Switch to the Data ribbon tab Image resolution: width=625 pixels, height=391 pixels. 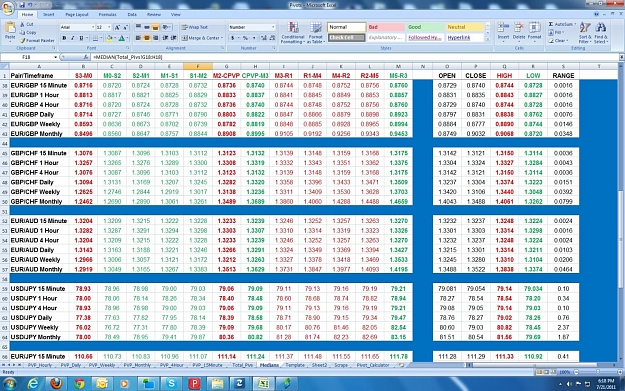tap(132, 14)
